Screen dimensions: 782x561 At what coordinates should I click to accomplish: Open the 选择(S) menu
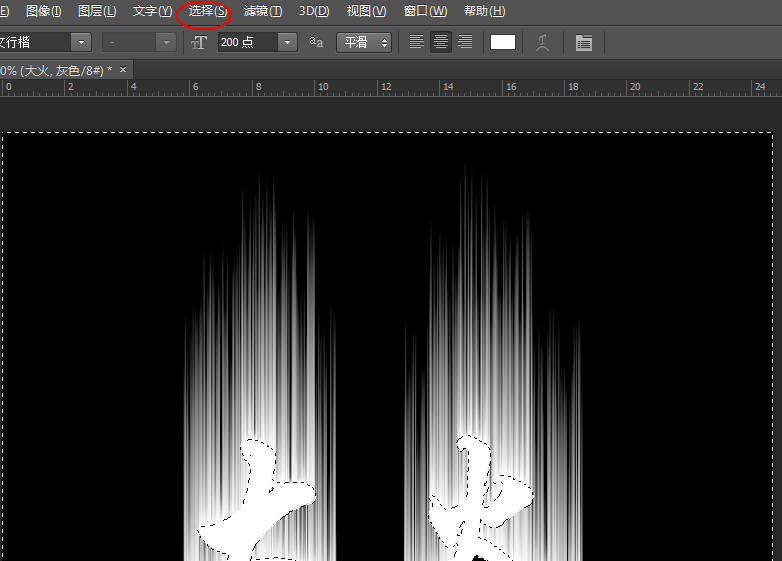[x=207, y=11]
